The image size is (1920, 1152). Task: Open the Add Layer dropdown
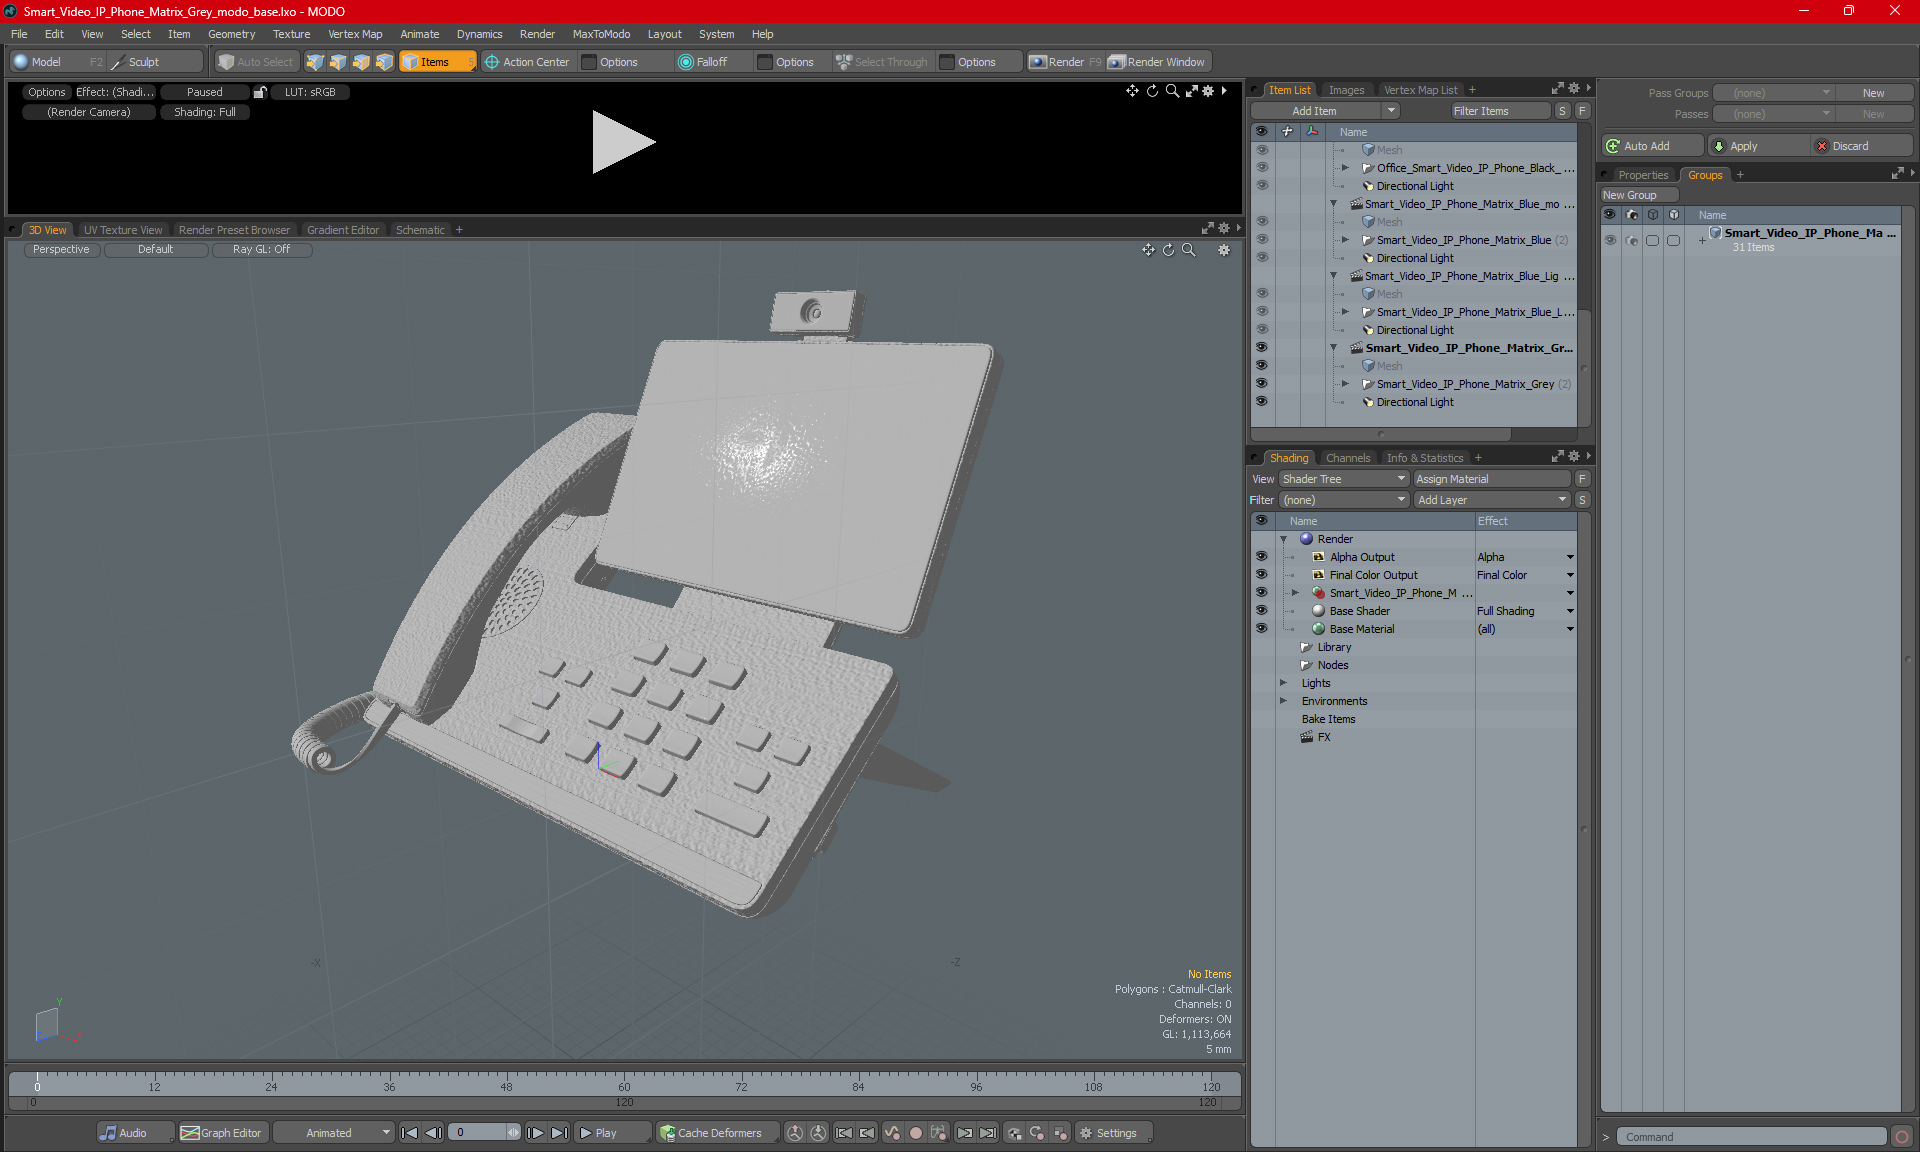(x=1492, y=500)
